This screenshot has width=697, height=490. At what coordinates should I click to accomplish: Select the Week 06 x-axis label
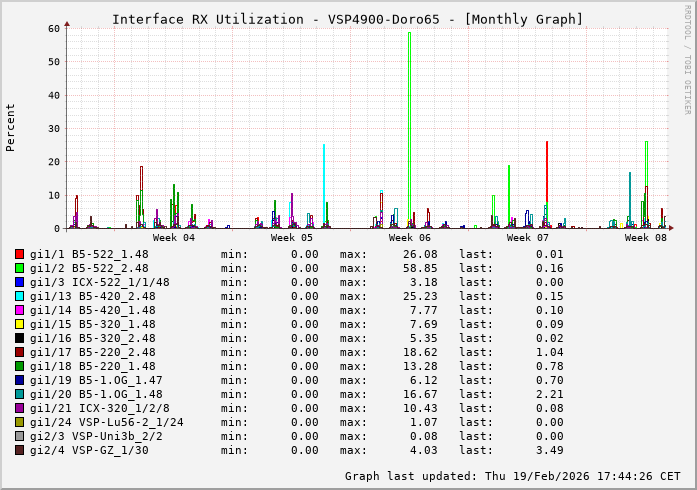pos(410,238)
